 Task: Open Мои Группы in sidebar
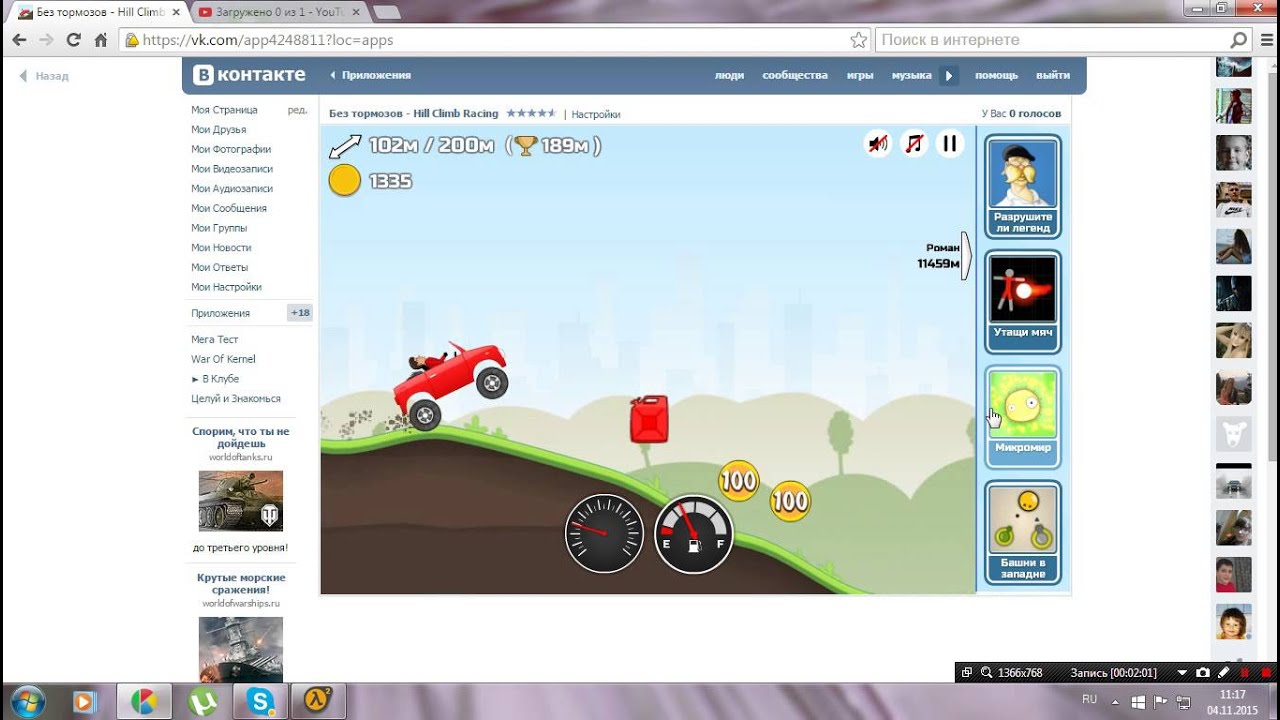(219, 228)
